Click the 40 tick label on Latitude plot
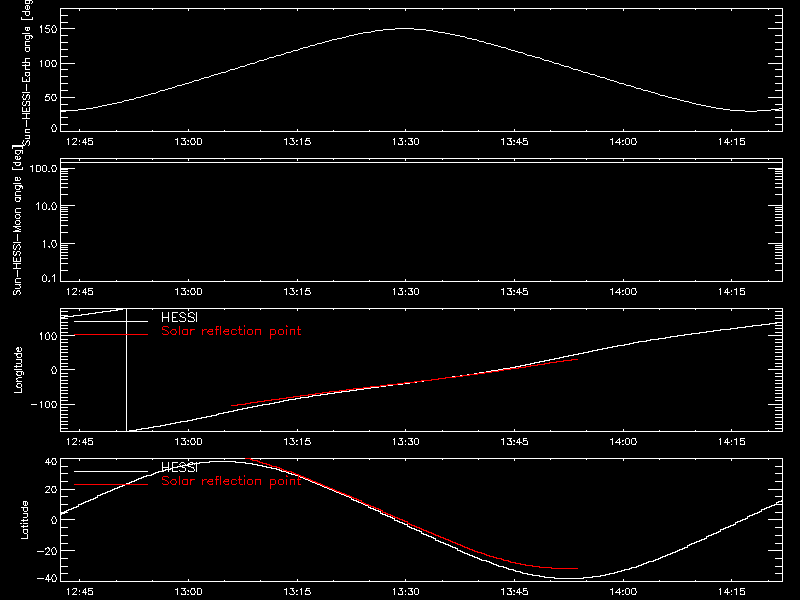This screenshot has height=600, width=800. click(51, 462)
